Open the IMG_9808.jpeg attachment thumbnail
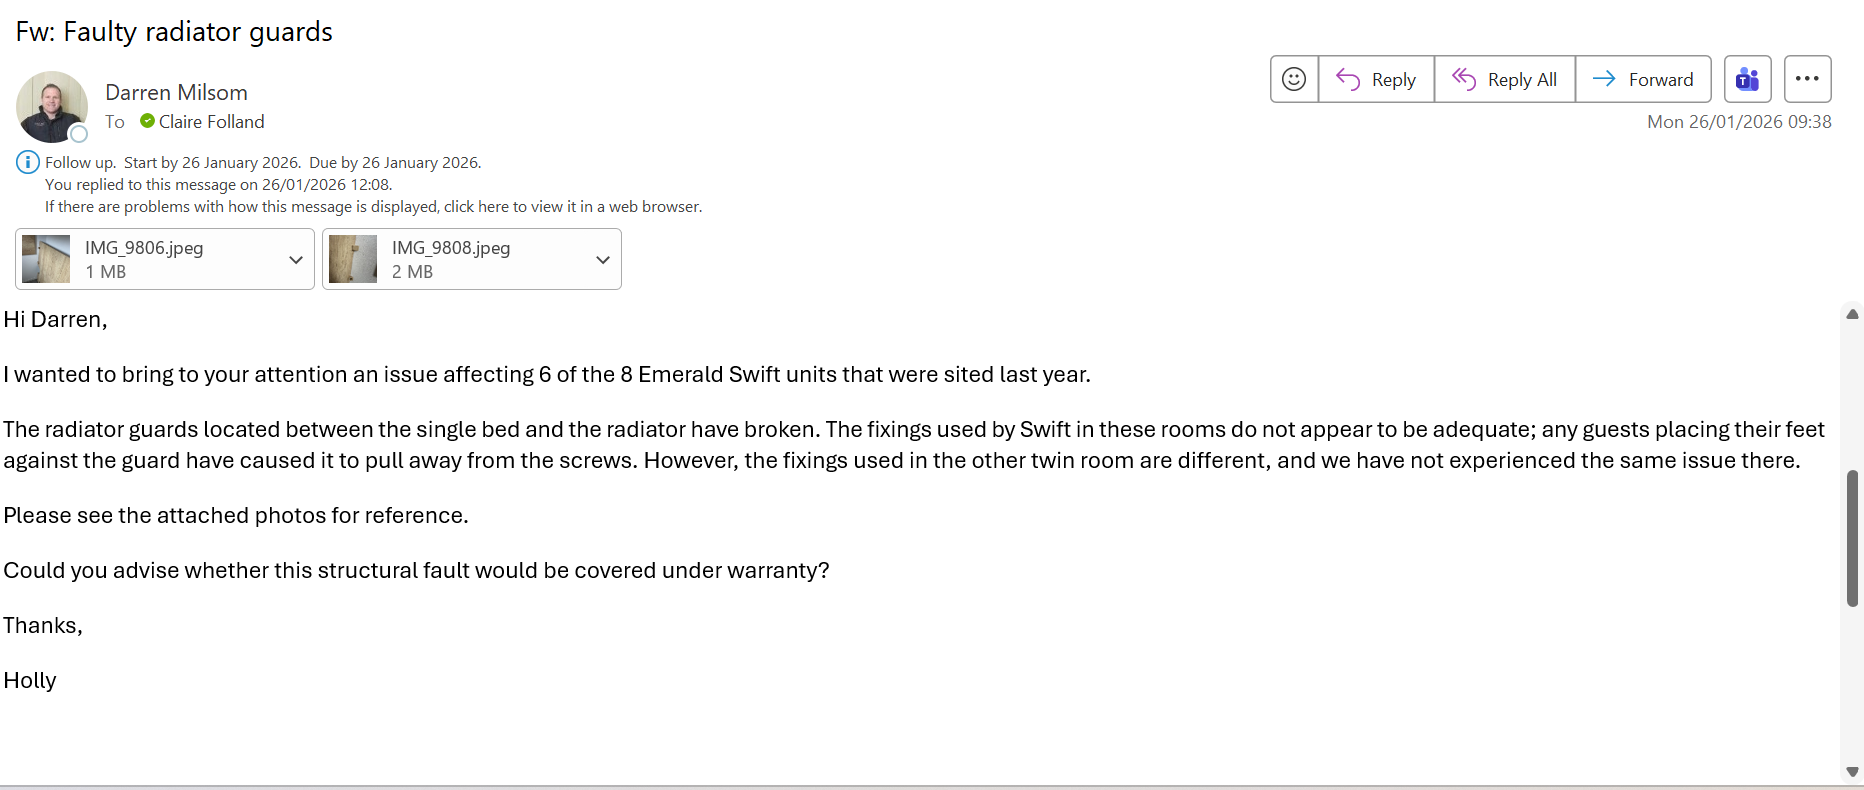This screenshot has width=1864, height=790. click(353, 259)
